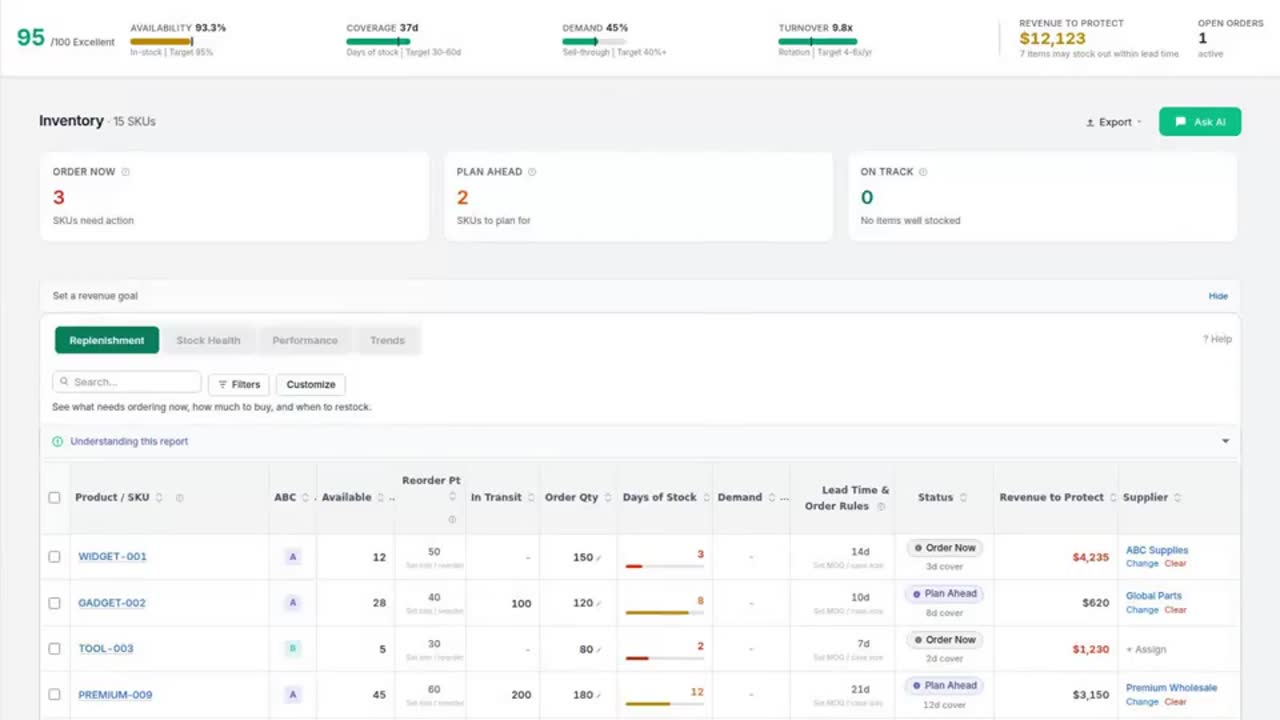Viewport: 1280px width, 720px height.
Task: Open the WIDGET-001 product link
Action: (112, 557)
